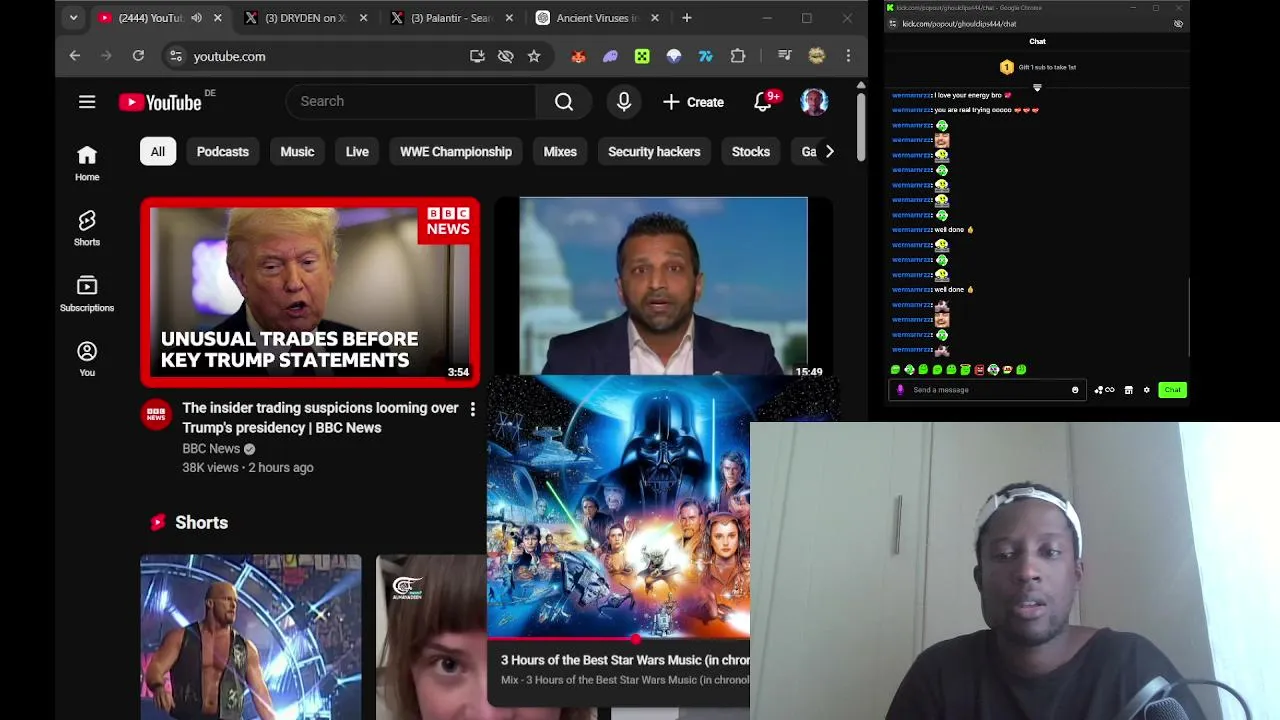1280x720 pixels.
Task: Open Subscriptions in YouTube sidebar
Action: point(87,294)
